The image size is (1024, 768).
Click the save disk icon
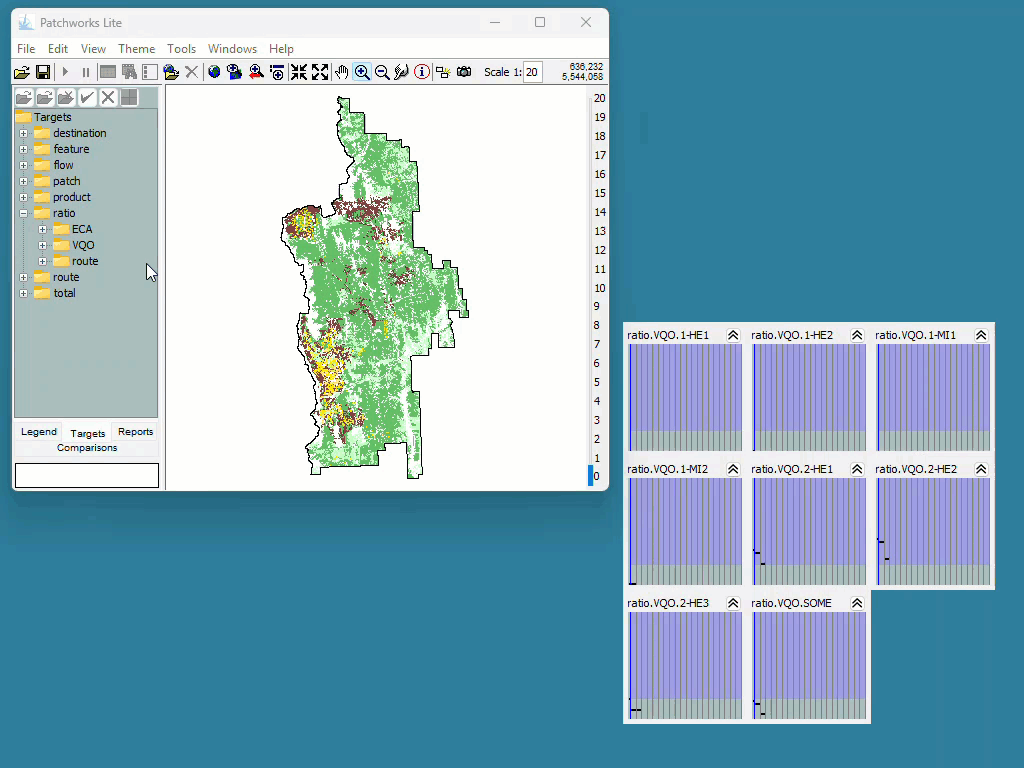(43, 72)
